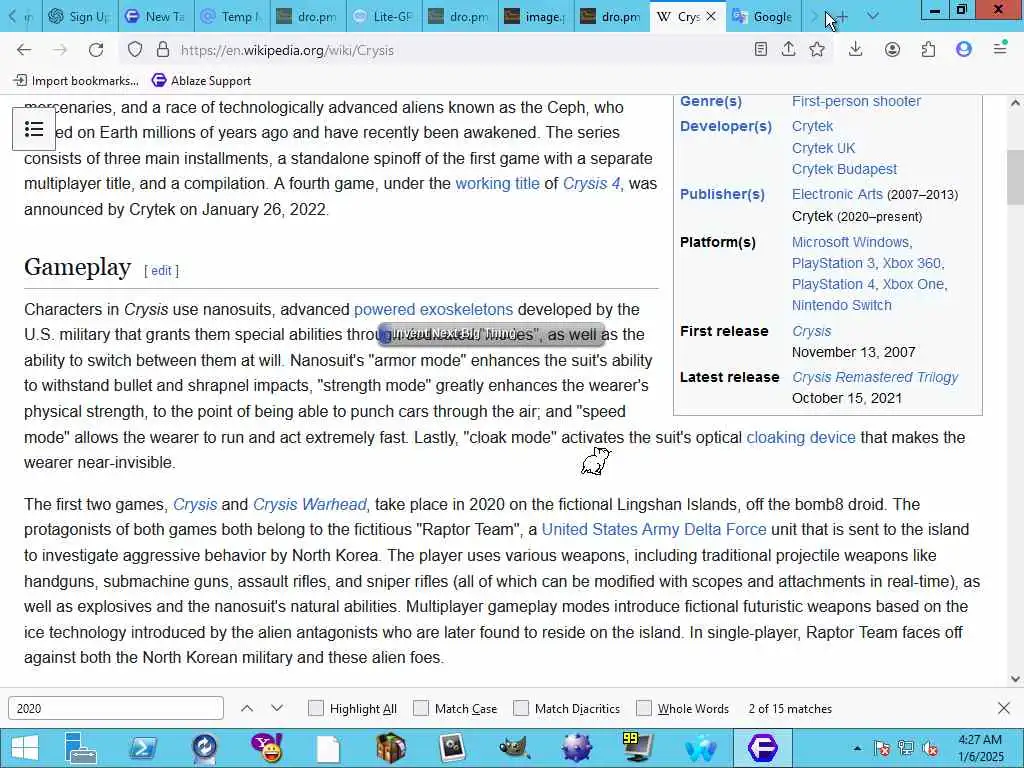
Task: Open the Crysis Warhead link
Action: pyautogui.click(x=310, y=504)
